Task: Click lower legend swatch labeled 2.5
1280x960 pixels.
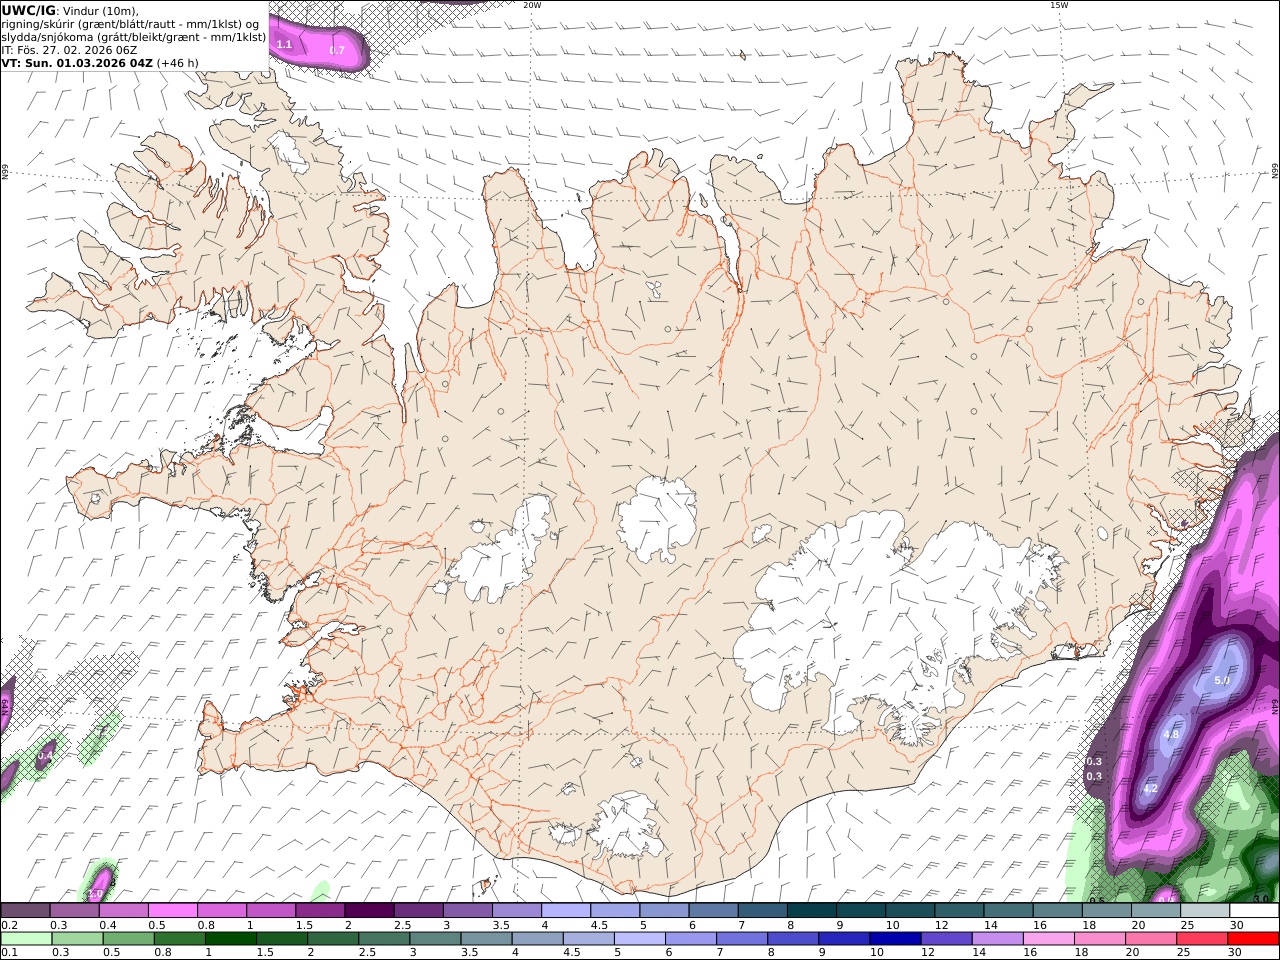Action: pos(384,938)
